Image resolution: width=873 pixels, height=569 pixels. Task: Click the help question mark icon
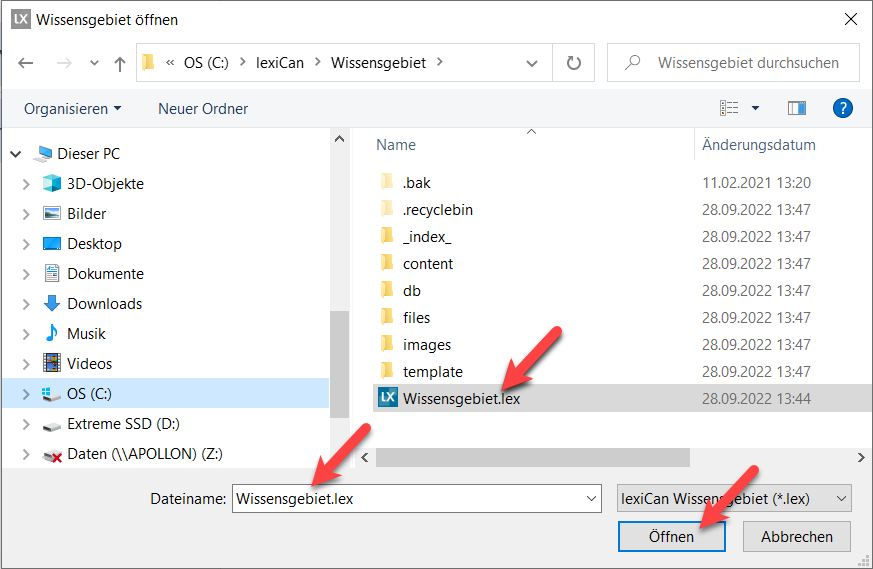coord(842,108)
